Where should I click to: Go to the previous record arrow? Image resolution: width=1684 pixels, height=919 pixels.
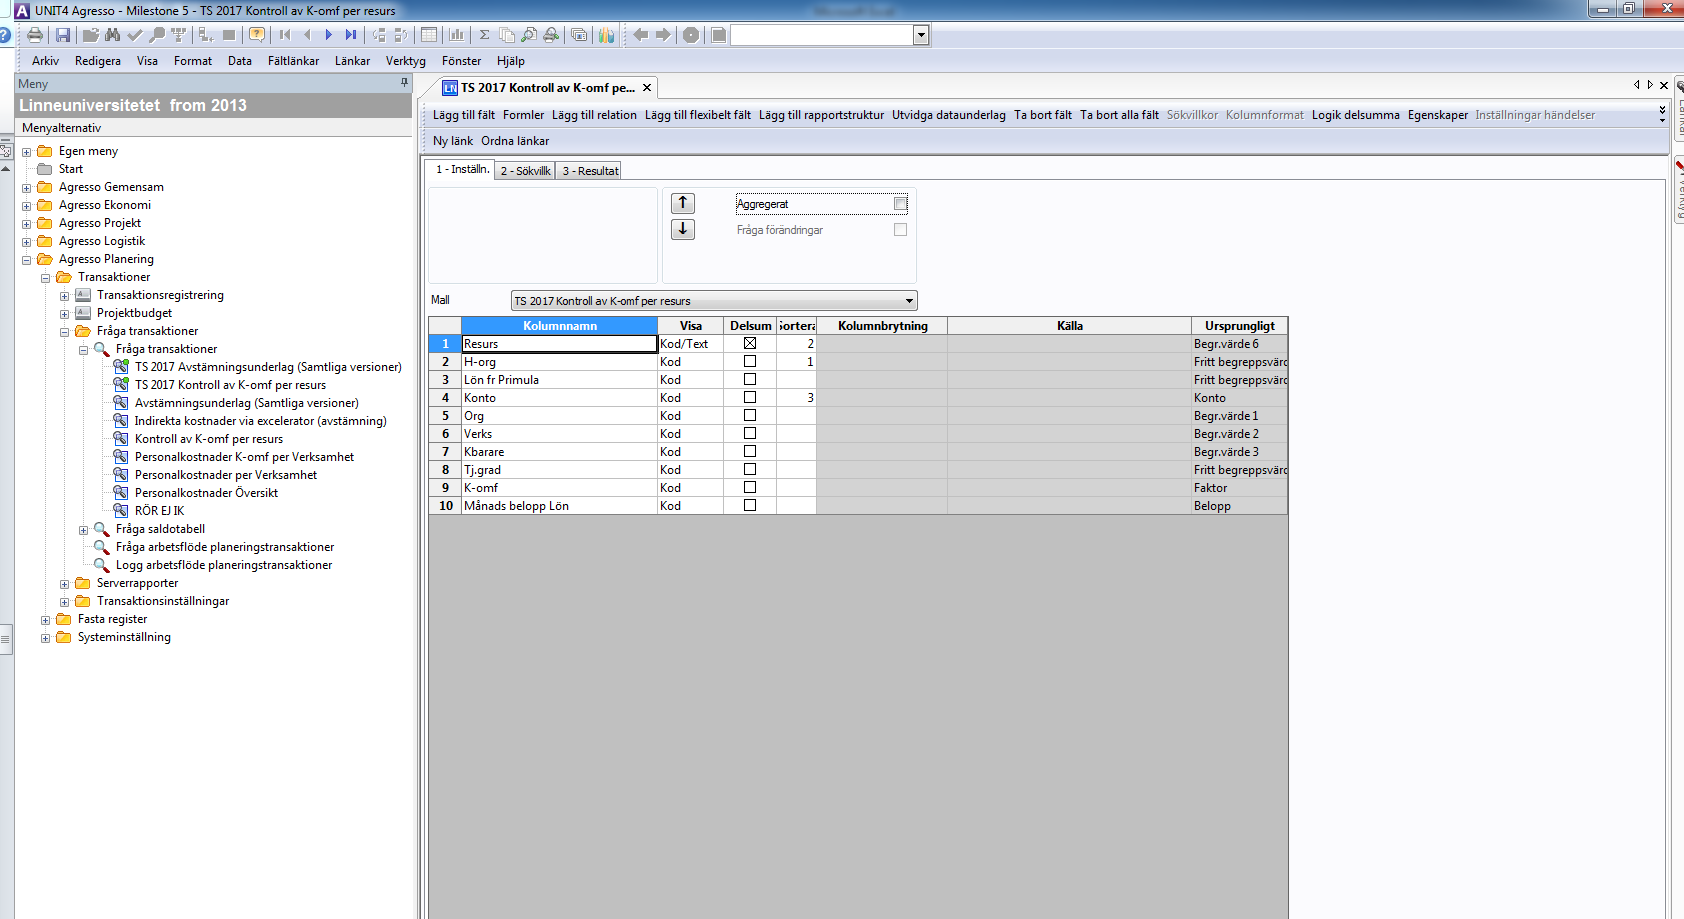coord(307,35)
